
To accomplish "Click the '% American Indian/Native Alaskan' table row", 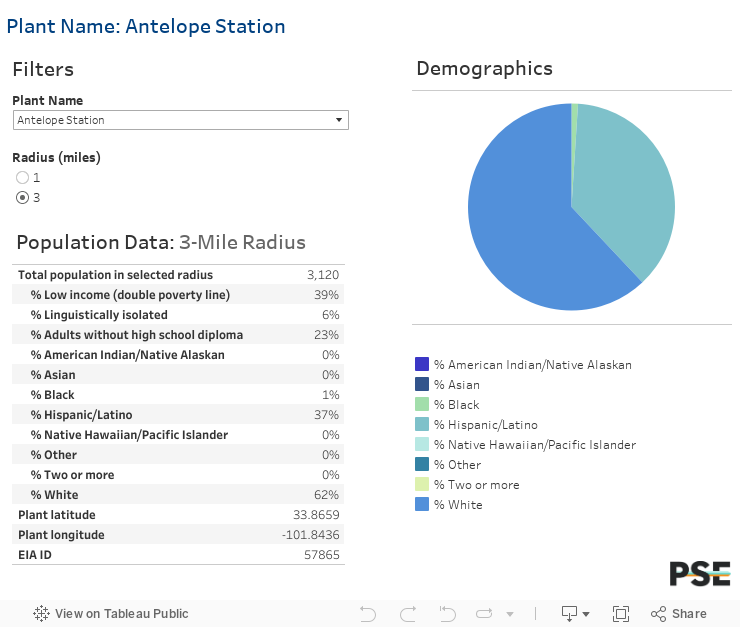I will point(178,355).
